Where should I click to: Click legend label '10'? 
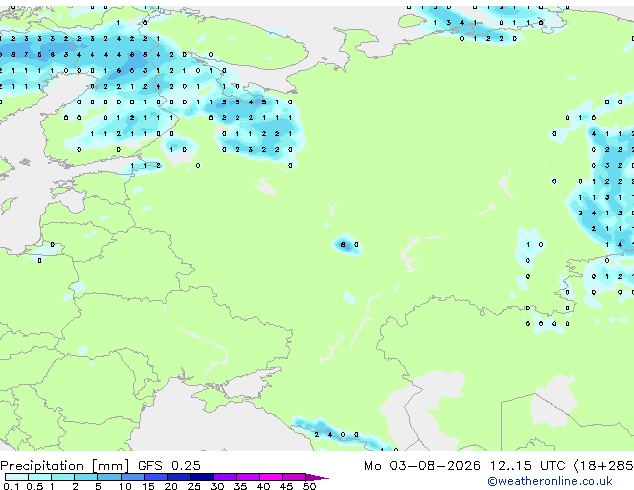pos(125,486)
